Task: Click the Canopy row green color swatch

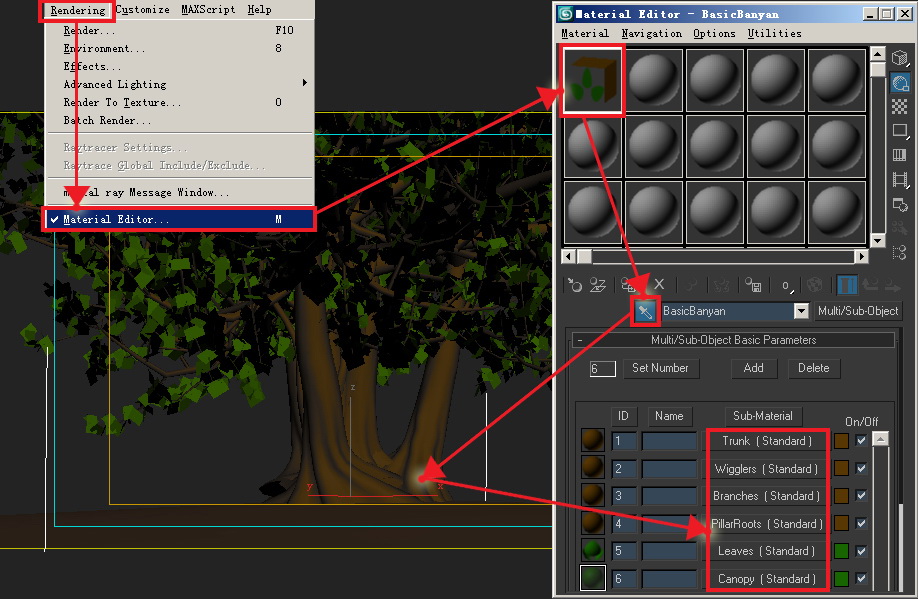Action: (841, 579)
